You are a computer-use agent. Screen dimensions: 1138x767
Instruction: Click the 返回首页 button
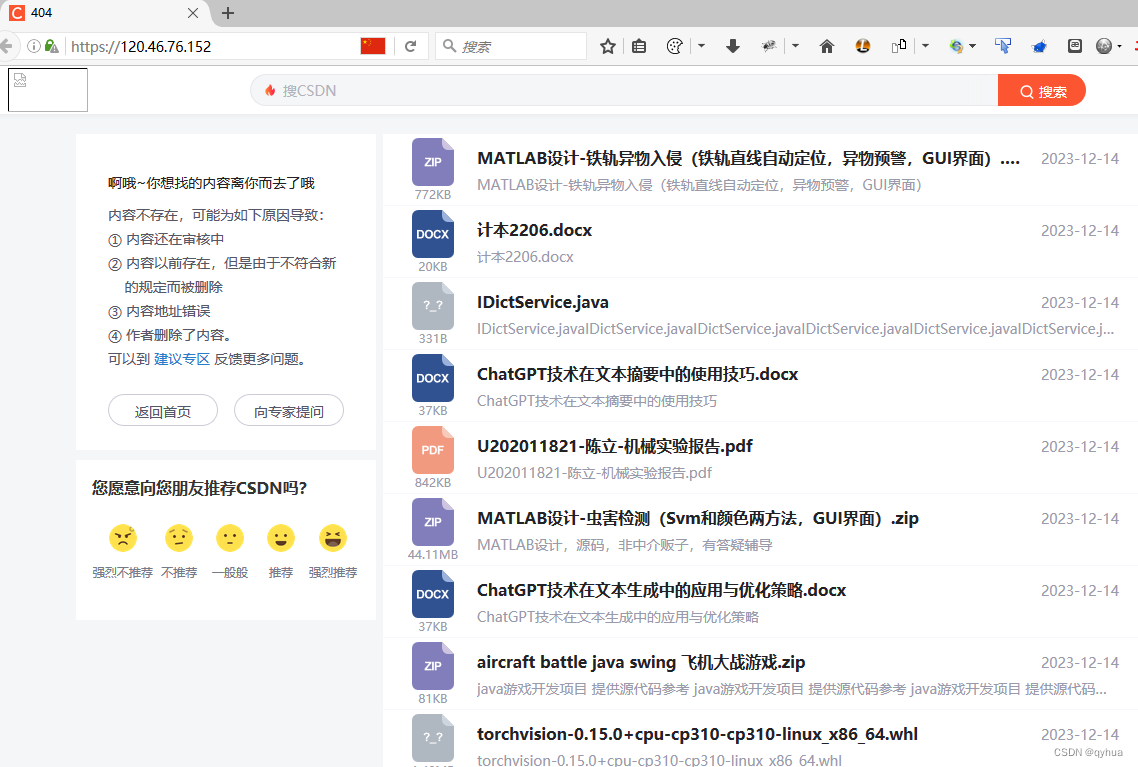click(x=163, y=411)
